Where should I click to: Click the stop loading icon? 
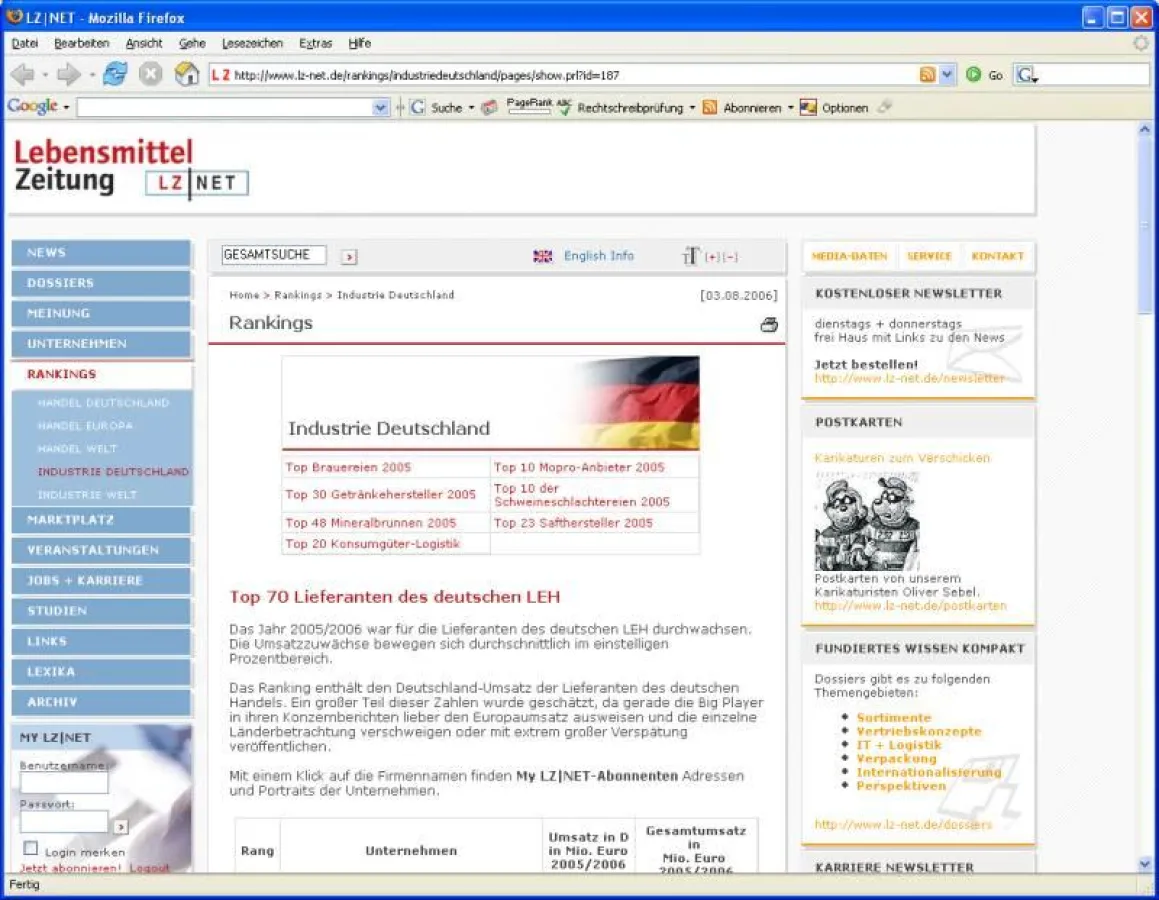tap(151, 75)
